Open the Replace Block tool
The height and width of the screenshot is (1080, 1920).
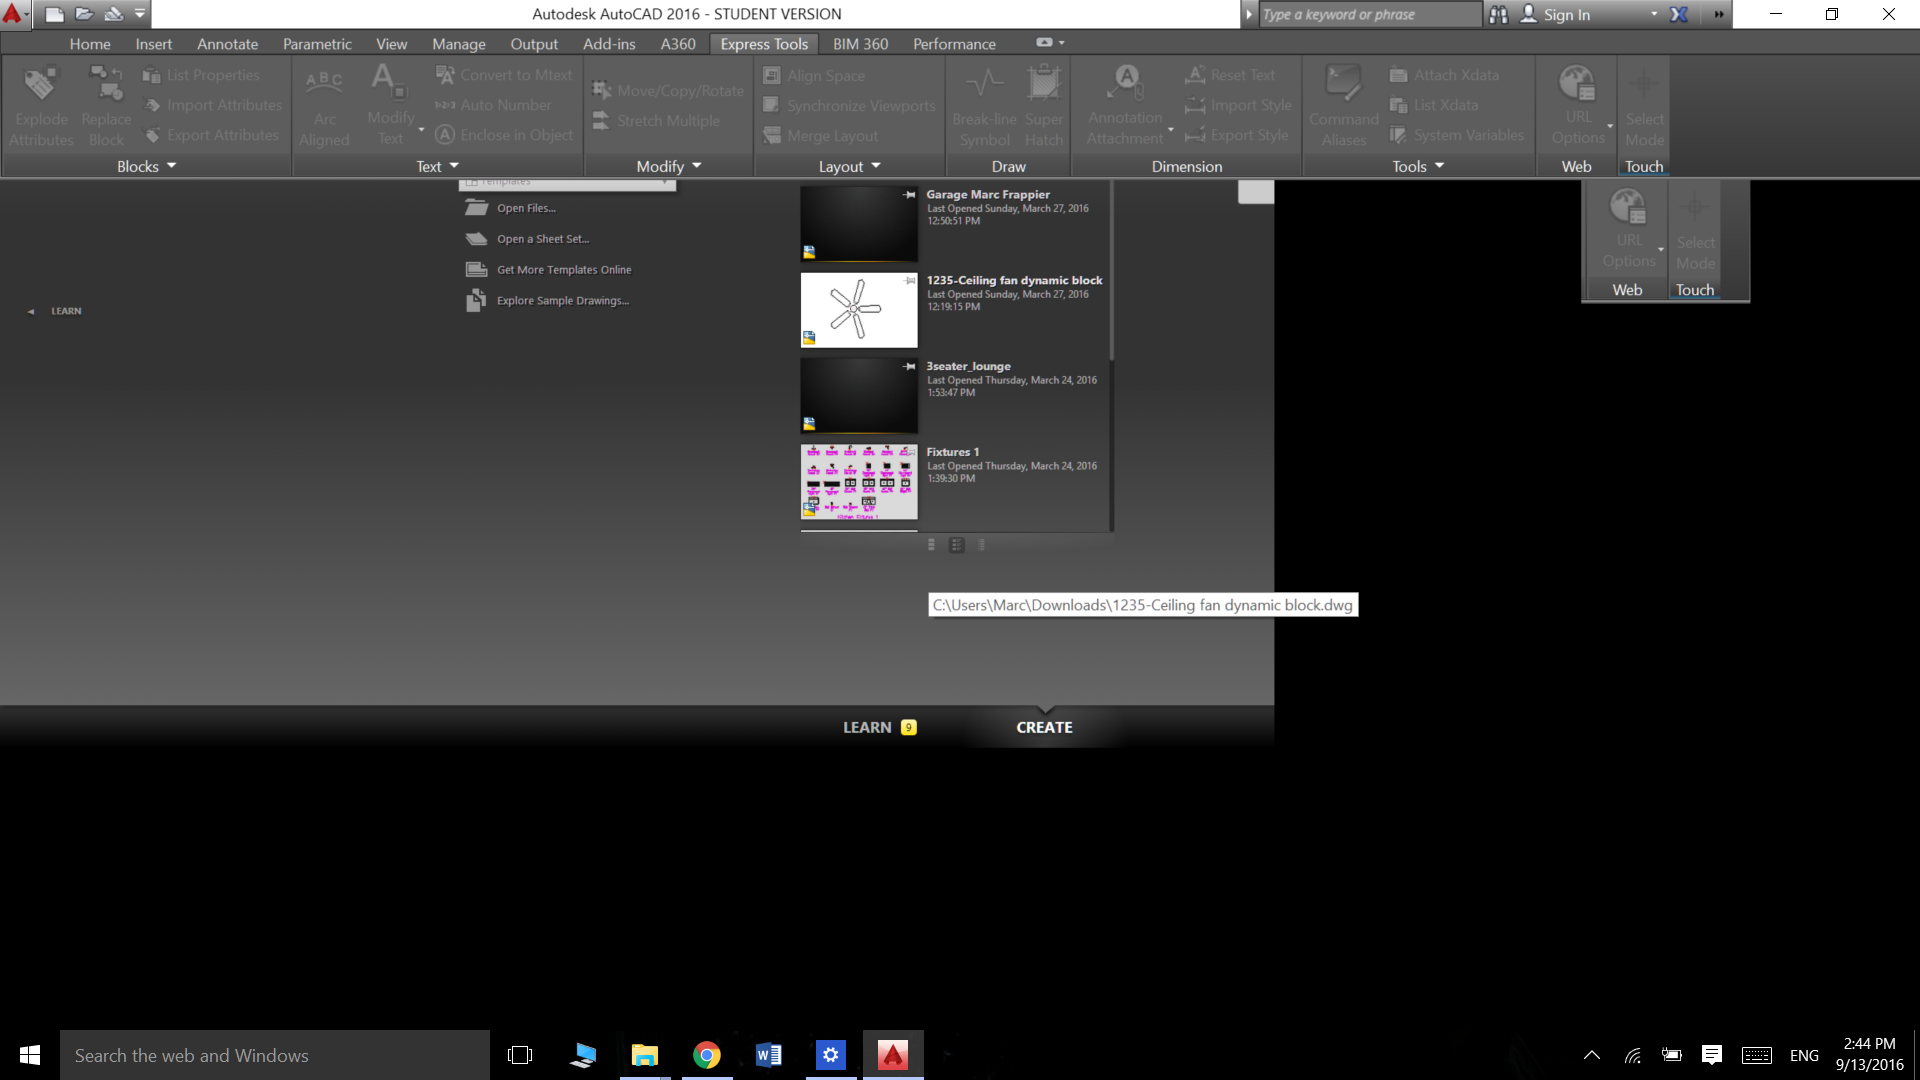pos(106,104)
